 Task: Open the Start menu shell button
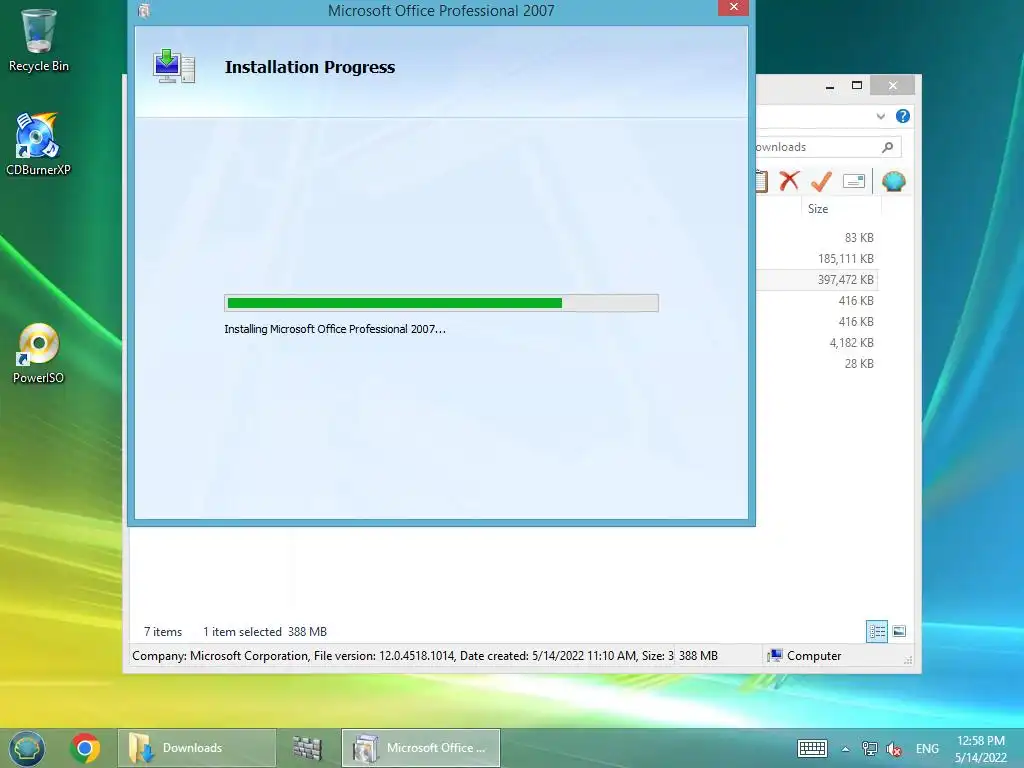click(27, 748)
